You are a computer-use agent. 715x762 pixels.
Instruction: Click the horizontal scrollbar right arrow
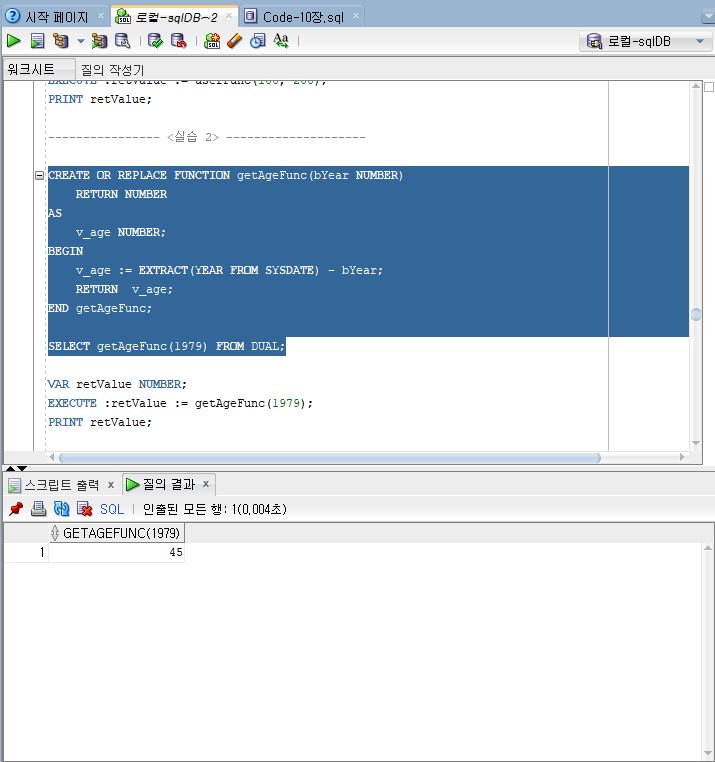pyautogui.click(x=682, y=457)
